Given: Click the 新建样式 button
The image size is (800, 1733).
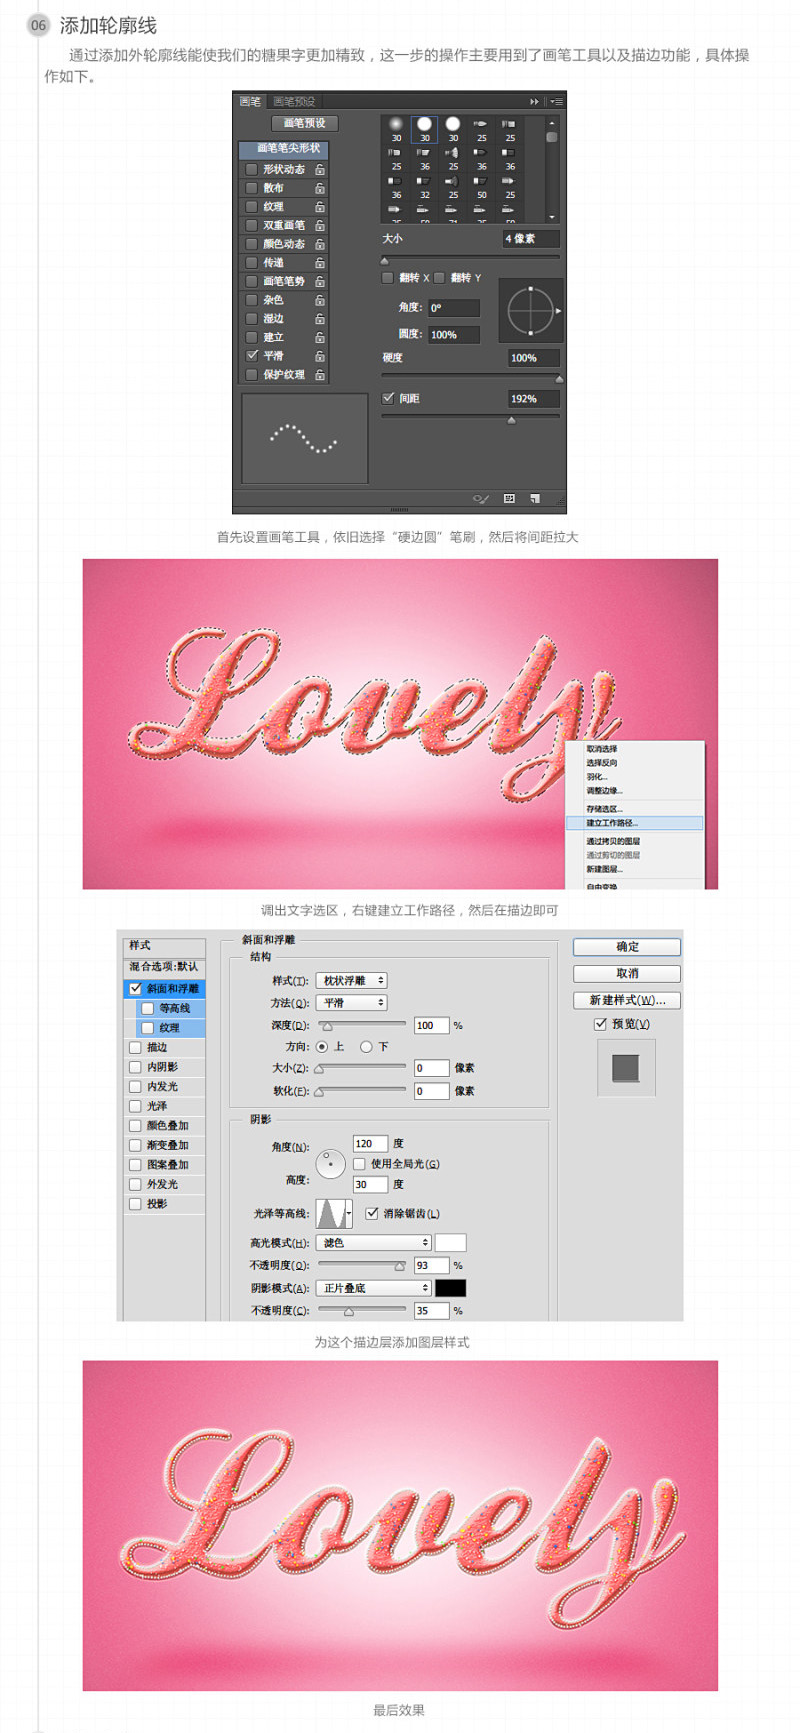Looking at the screenshot, I should 627,1000.
